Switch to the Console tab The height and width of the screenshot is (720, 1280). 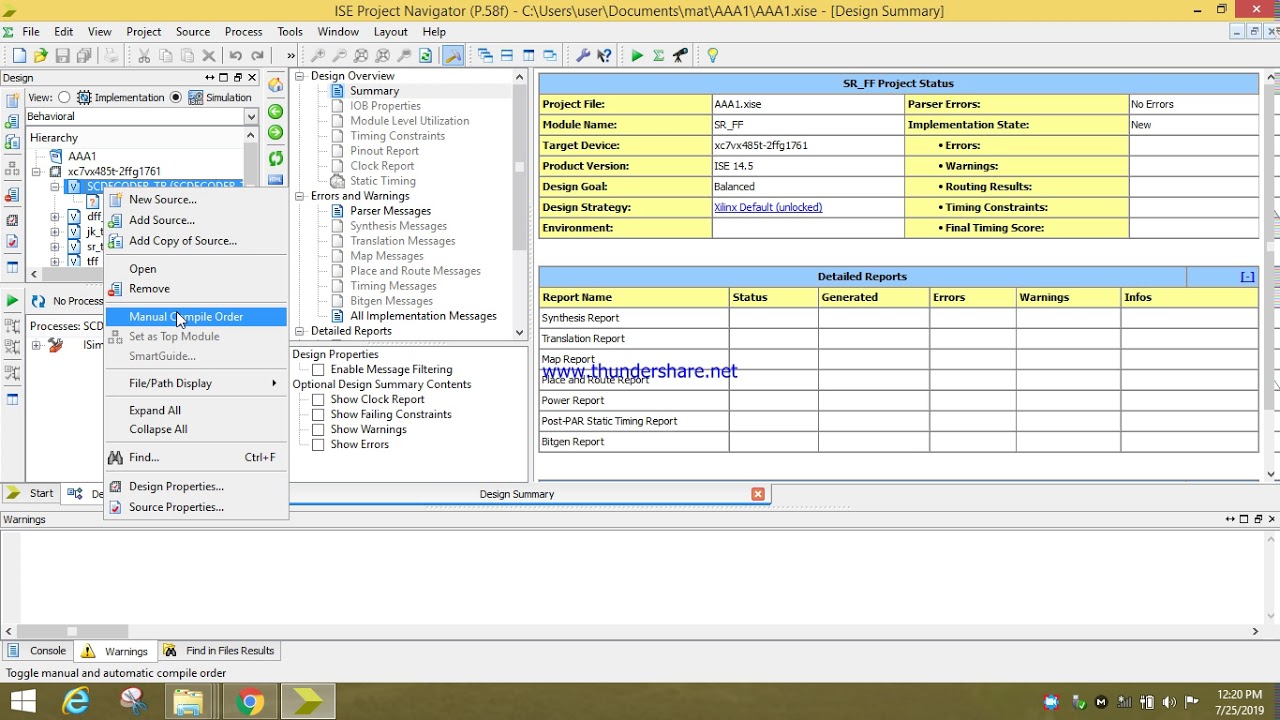(39, 651)
